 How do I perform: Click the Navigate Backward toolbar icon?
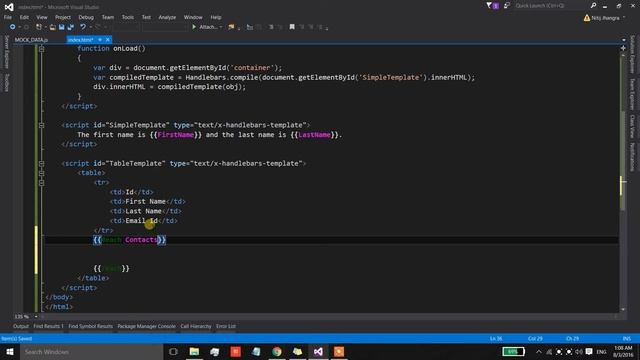(x=13, y=27)
